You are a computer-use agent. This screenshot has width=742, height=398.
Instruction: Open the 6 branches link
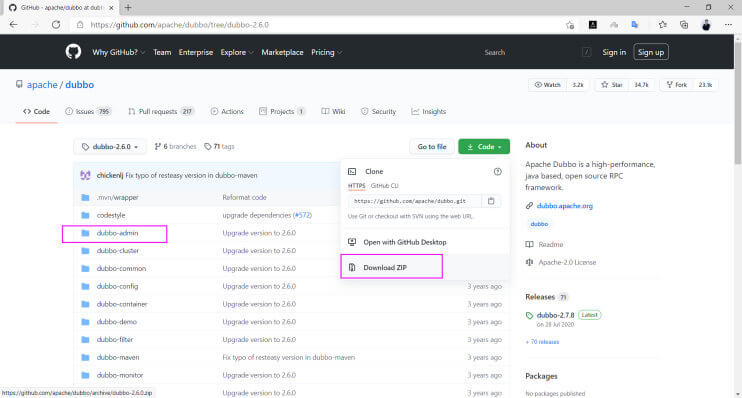(175, 147)
